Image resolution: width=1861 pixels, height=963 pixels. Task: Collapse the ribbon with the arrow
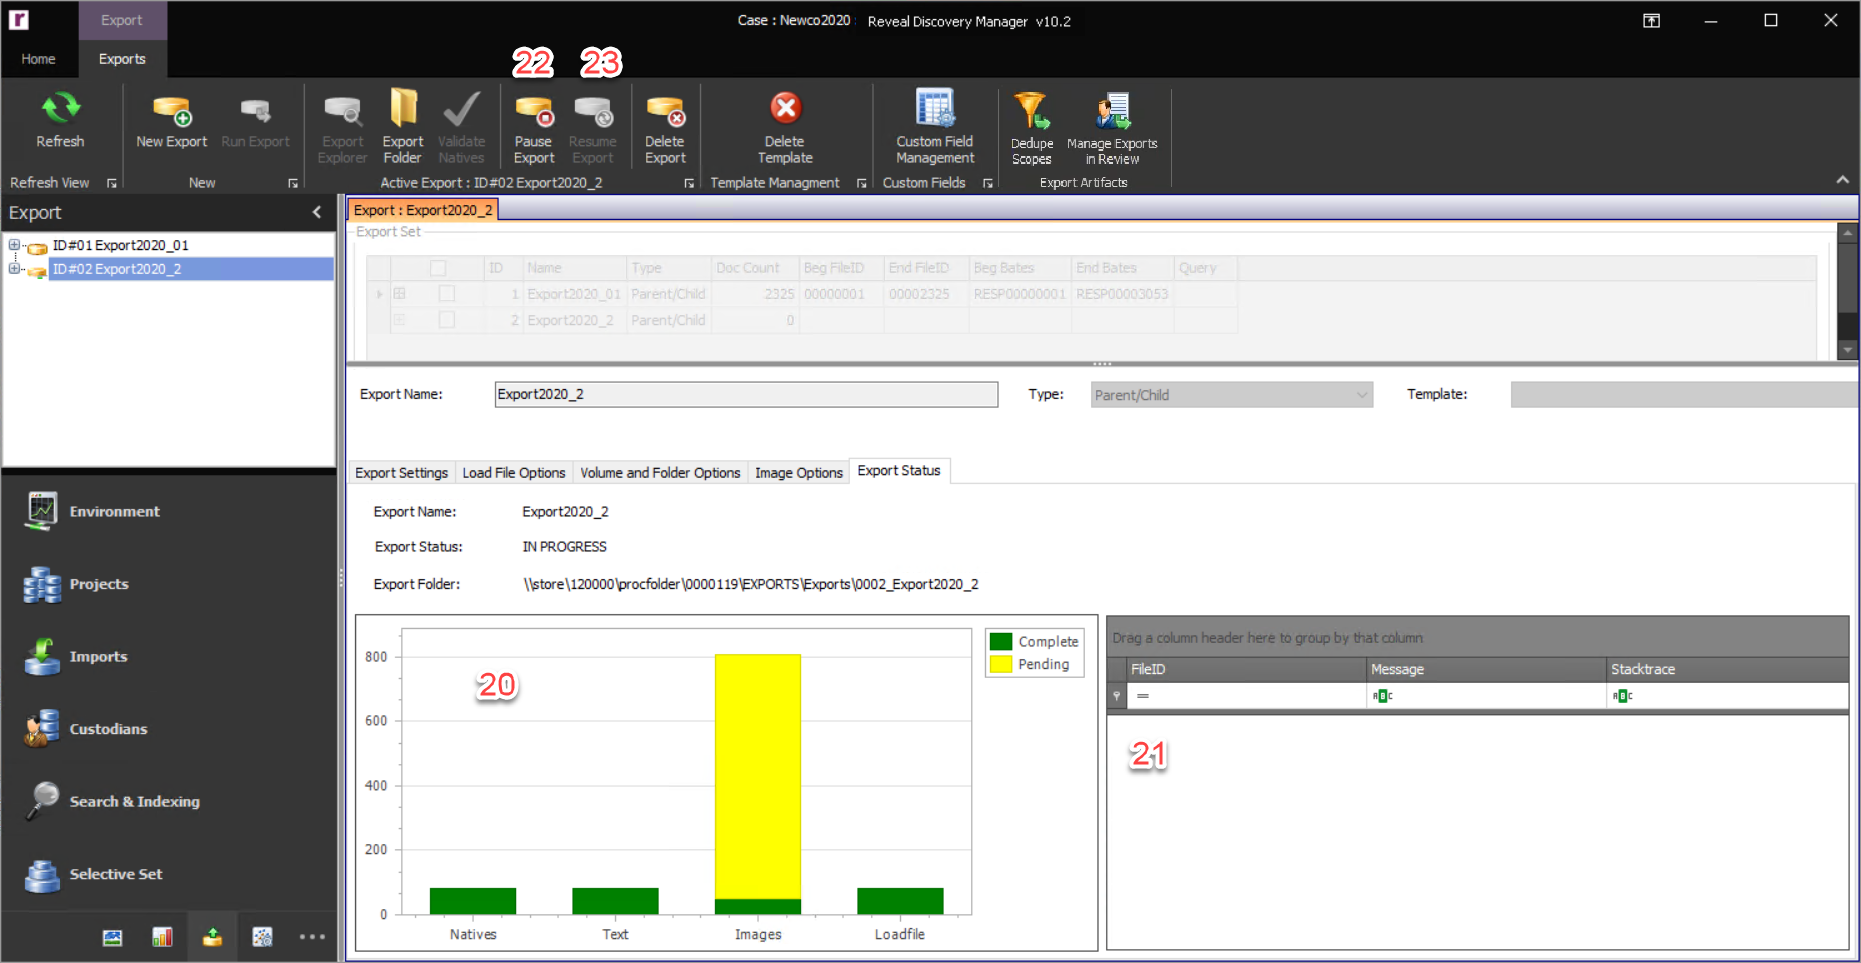1842,180
